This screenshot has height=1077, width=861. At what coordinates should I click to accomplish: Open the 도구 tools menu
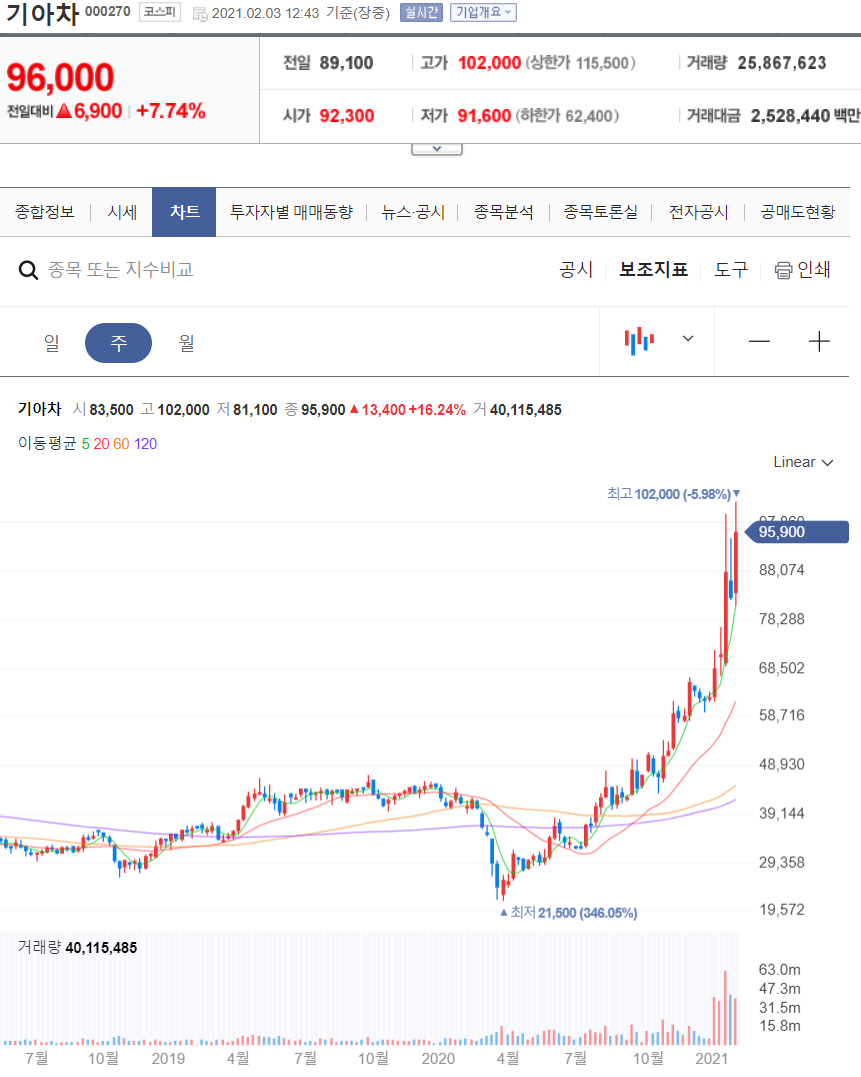(731, 269)
